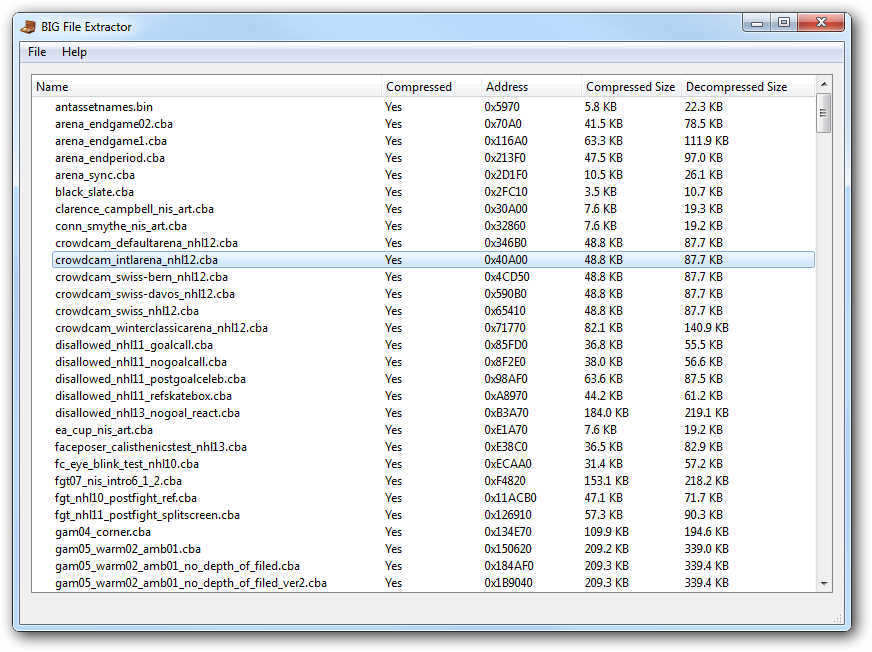Select crowdcam_swiss-davos_nhl12.cba file
Viewport: 872px width, 652px height.
(145, 294)
